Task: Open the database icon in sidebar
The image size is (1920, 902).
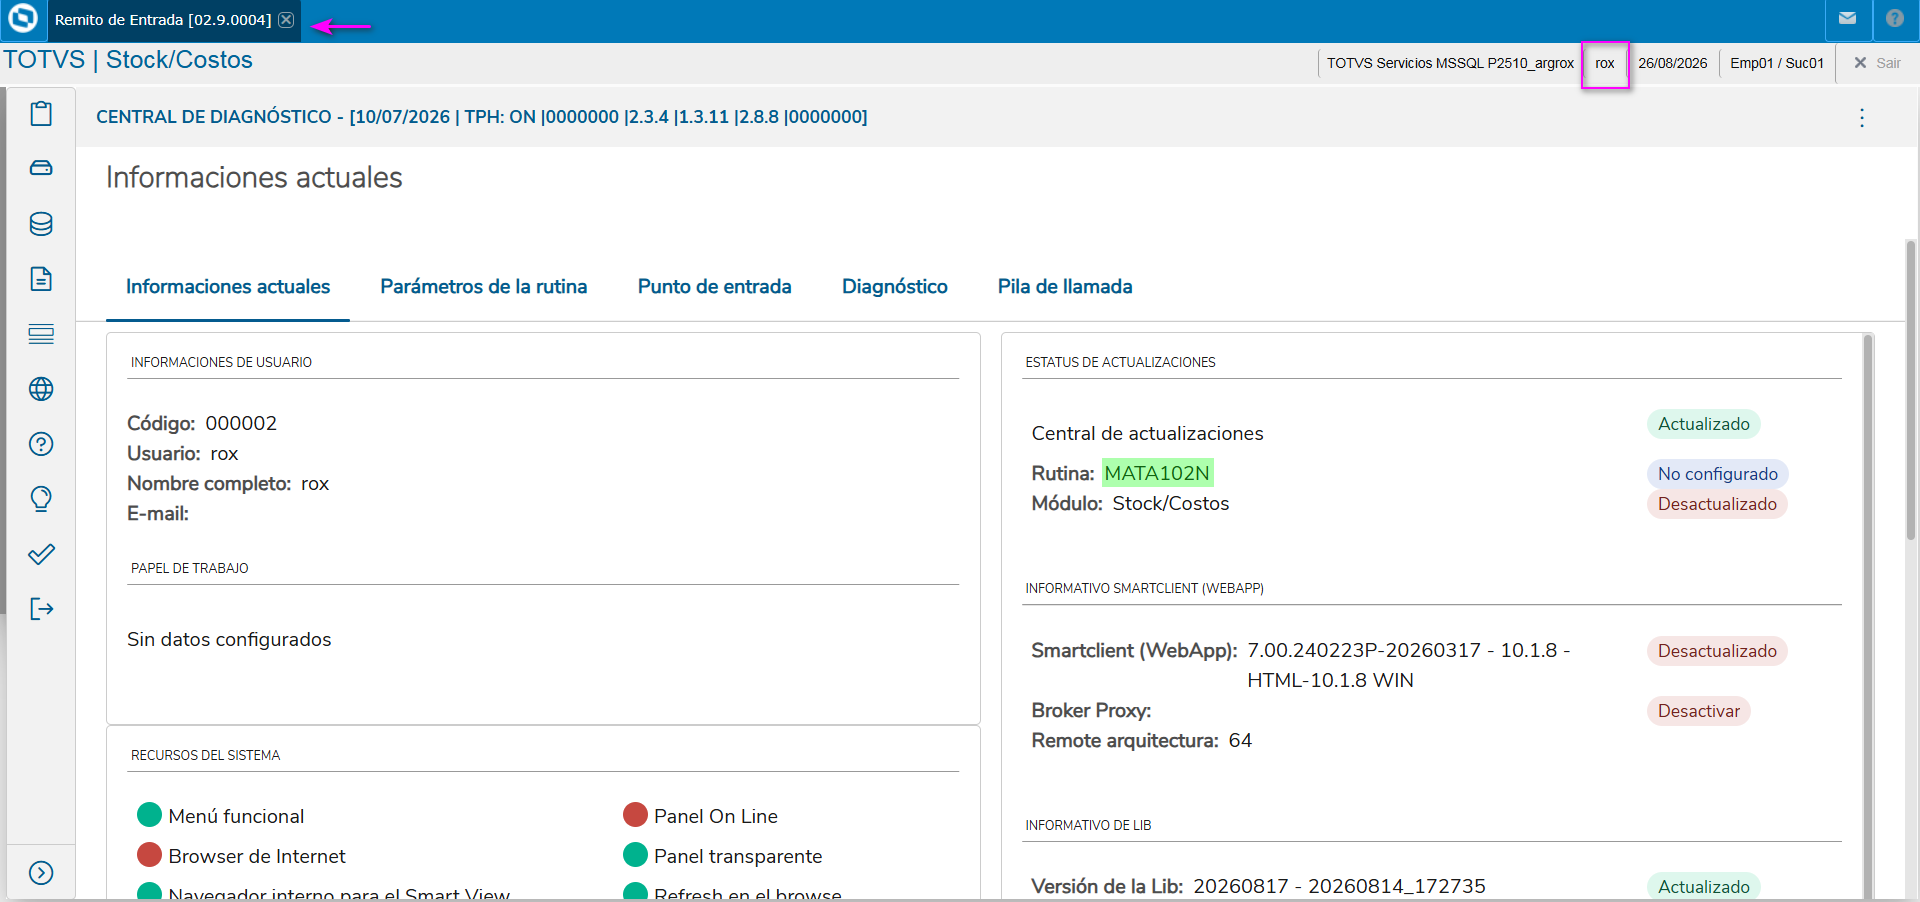Action: click(x=41, y=224)
